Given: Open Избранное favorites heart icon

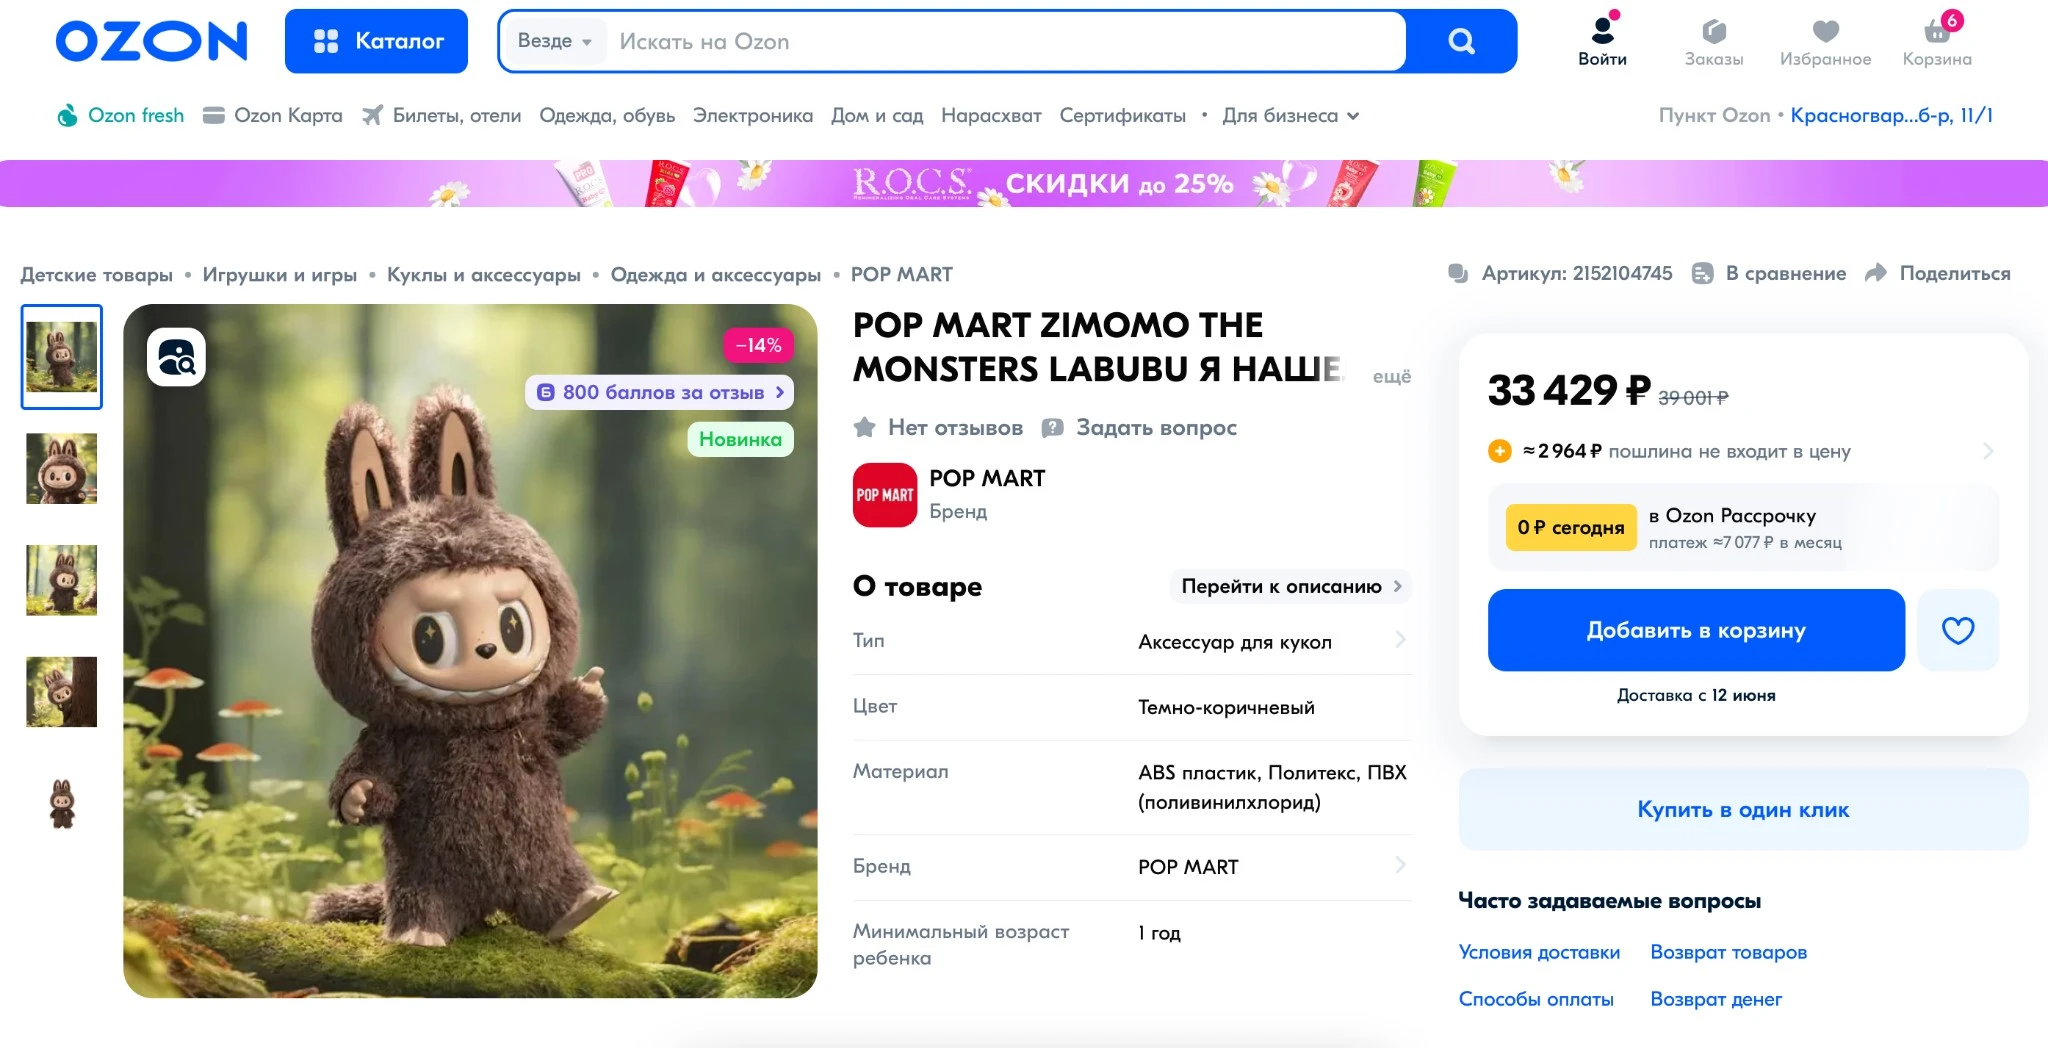Looking at the screenshot, I should (1825, 43).
